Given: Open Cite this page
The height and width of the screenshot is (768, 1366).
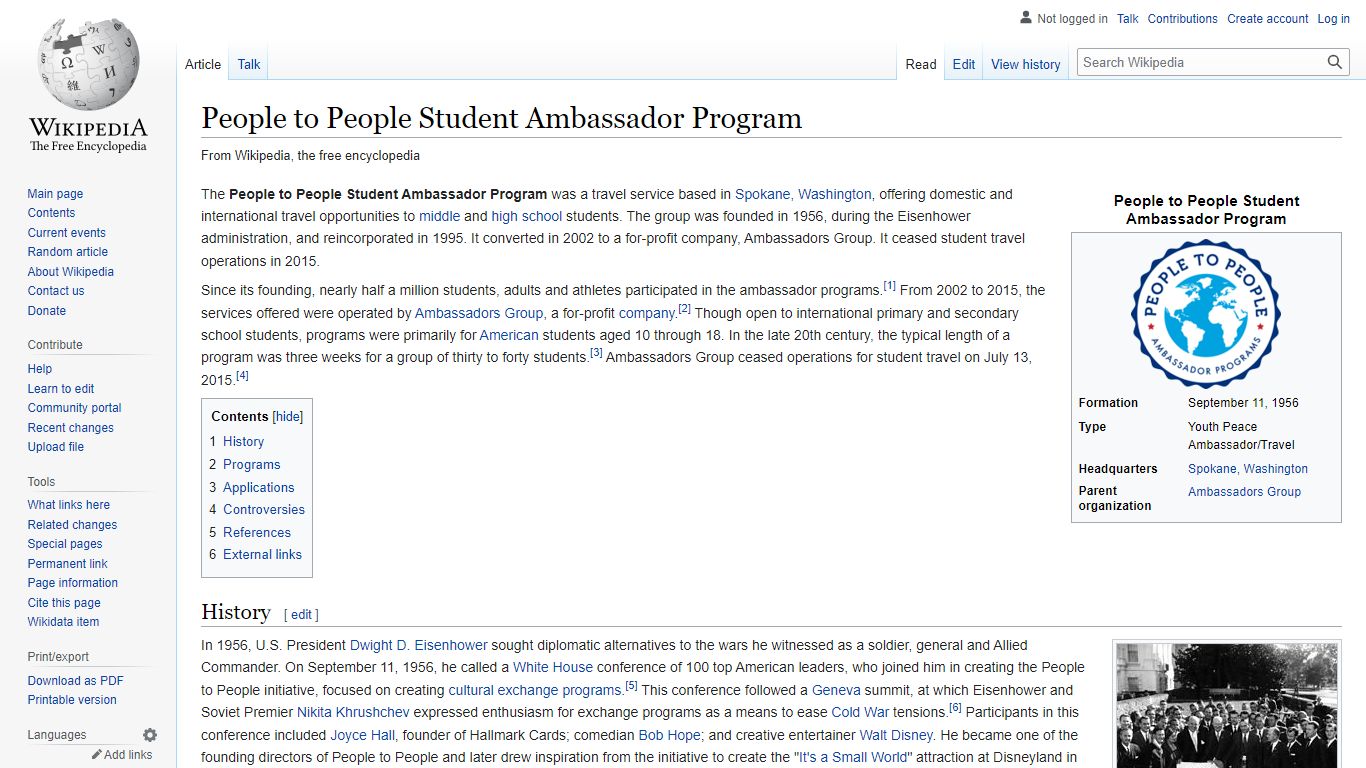Looking at the screenshot, I should 64,603.
